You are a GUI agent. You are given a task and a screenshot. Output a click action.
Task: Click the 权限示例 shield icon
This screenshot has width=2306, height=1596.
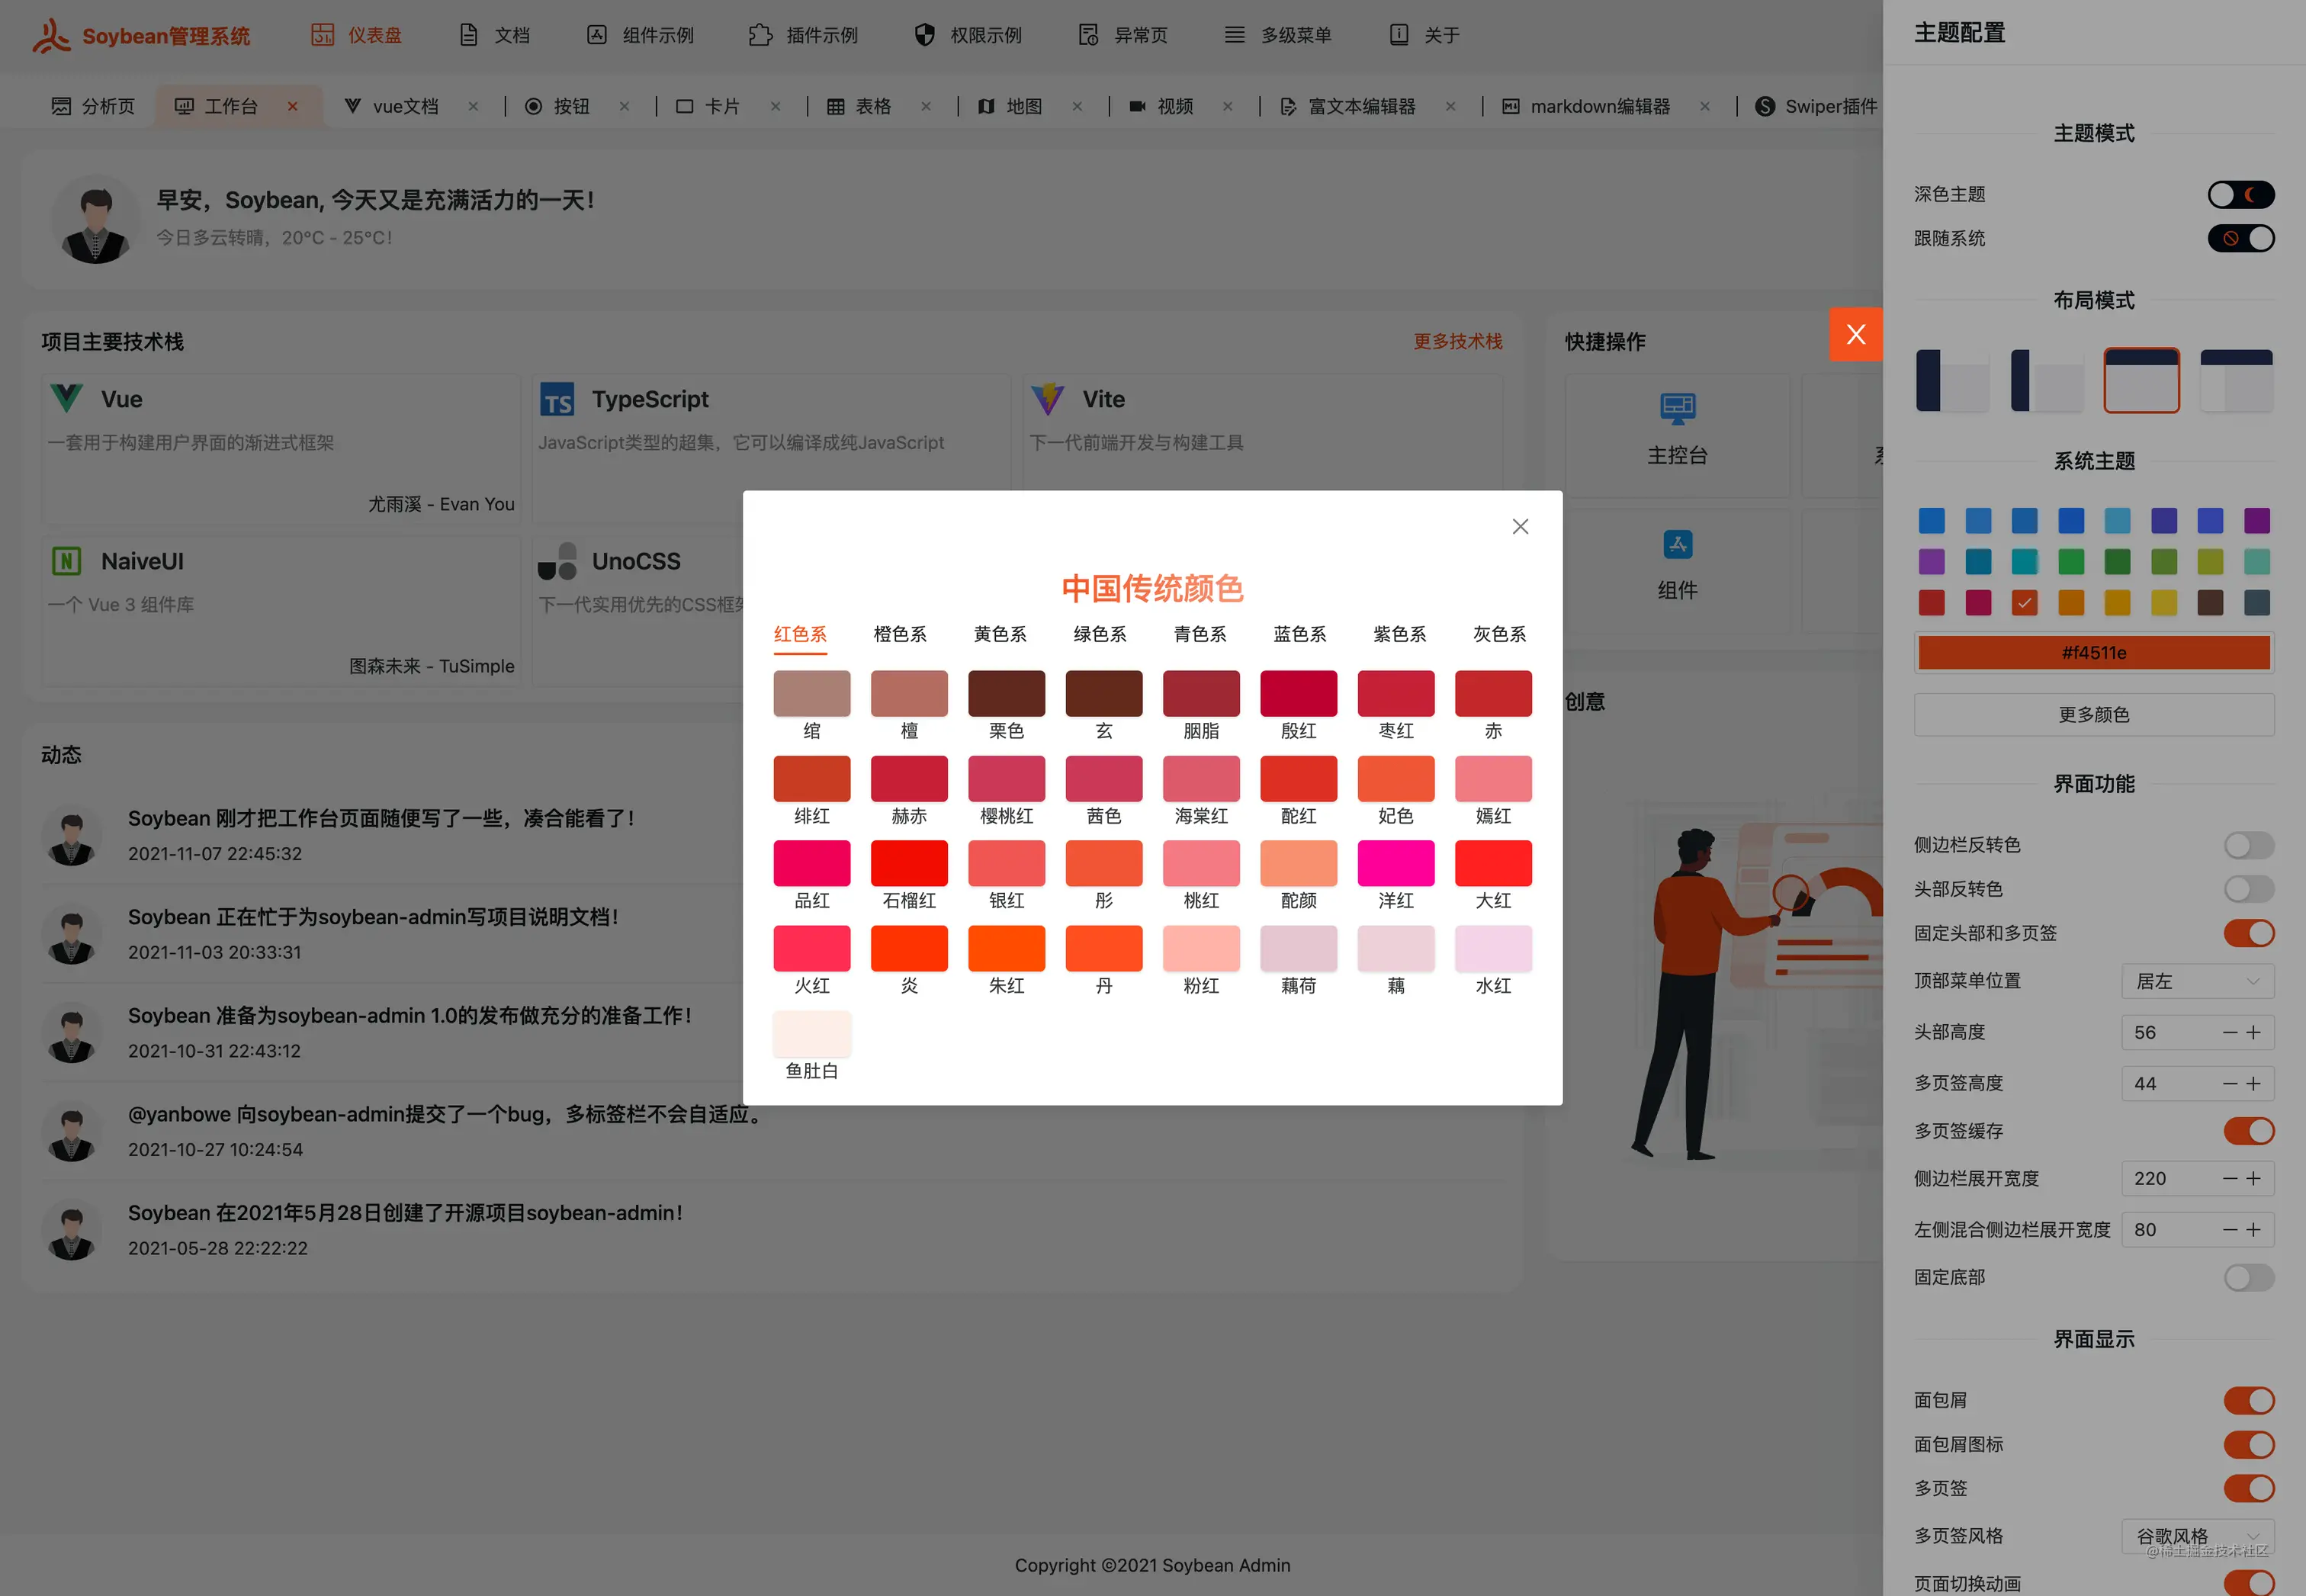pyautogui.click(x=924, y=35)
